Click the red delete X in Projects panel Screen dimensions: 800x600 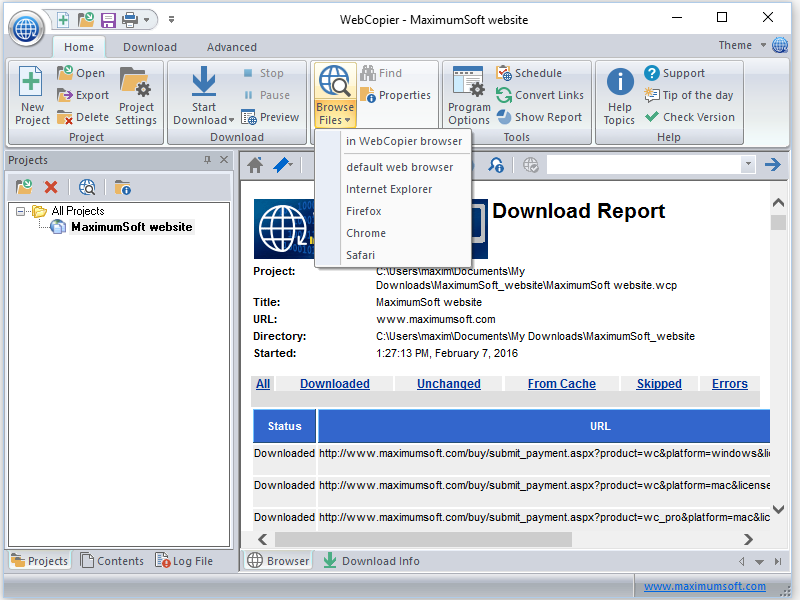coord(51,187)
